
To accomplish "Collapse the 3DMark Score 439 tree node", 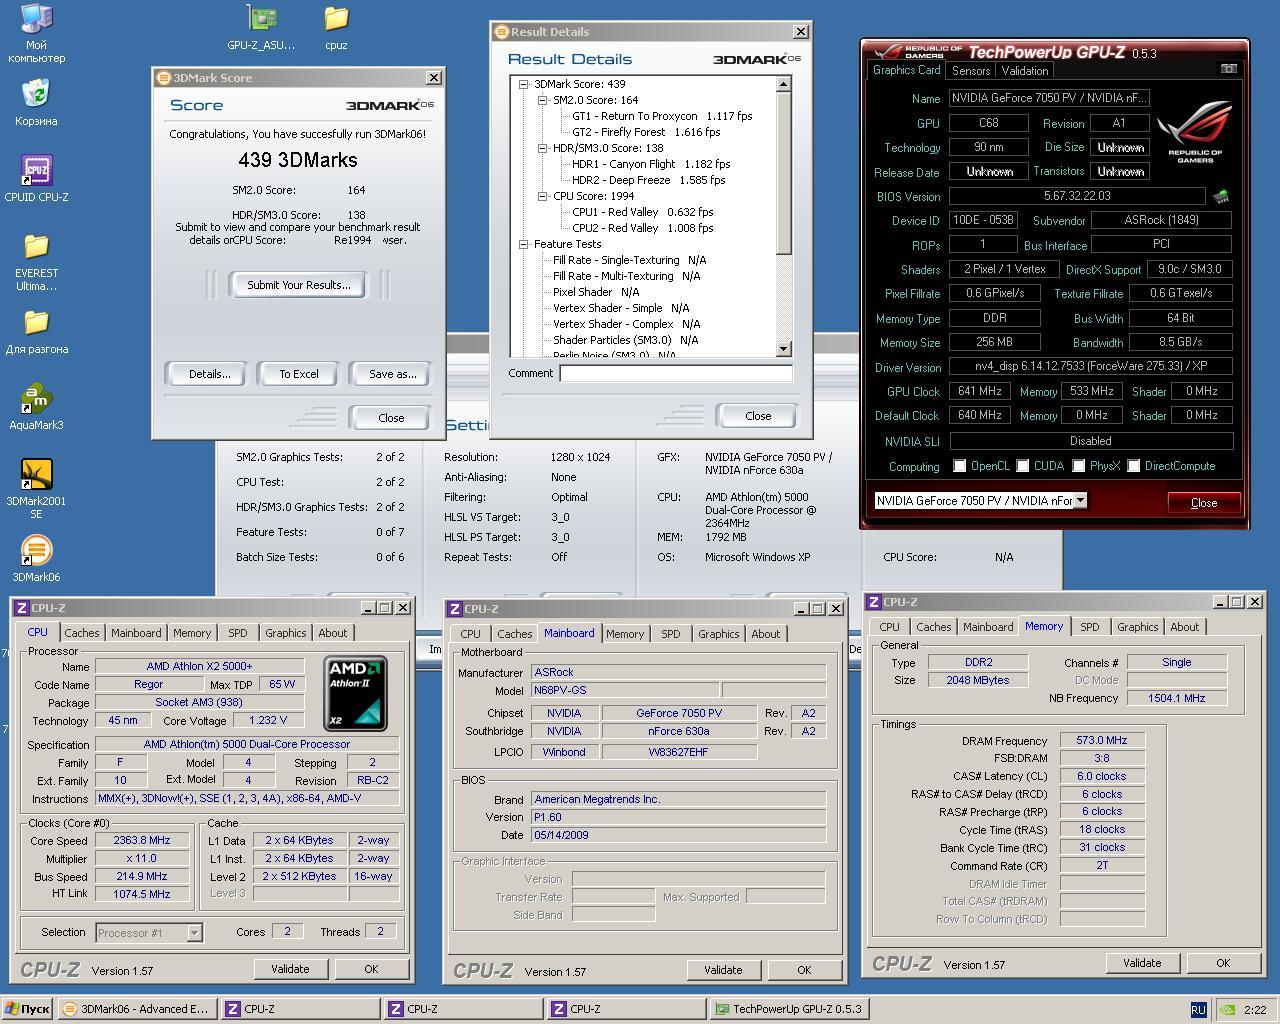I will [x=523, y=84].
